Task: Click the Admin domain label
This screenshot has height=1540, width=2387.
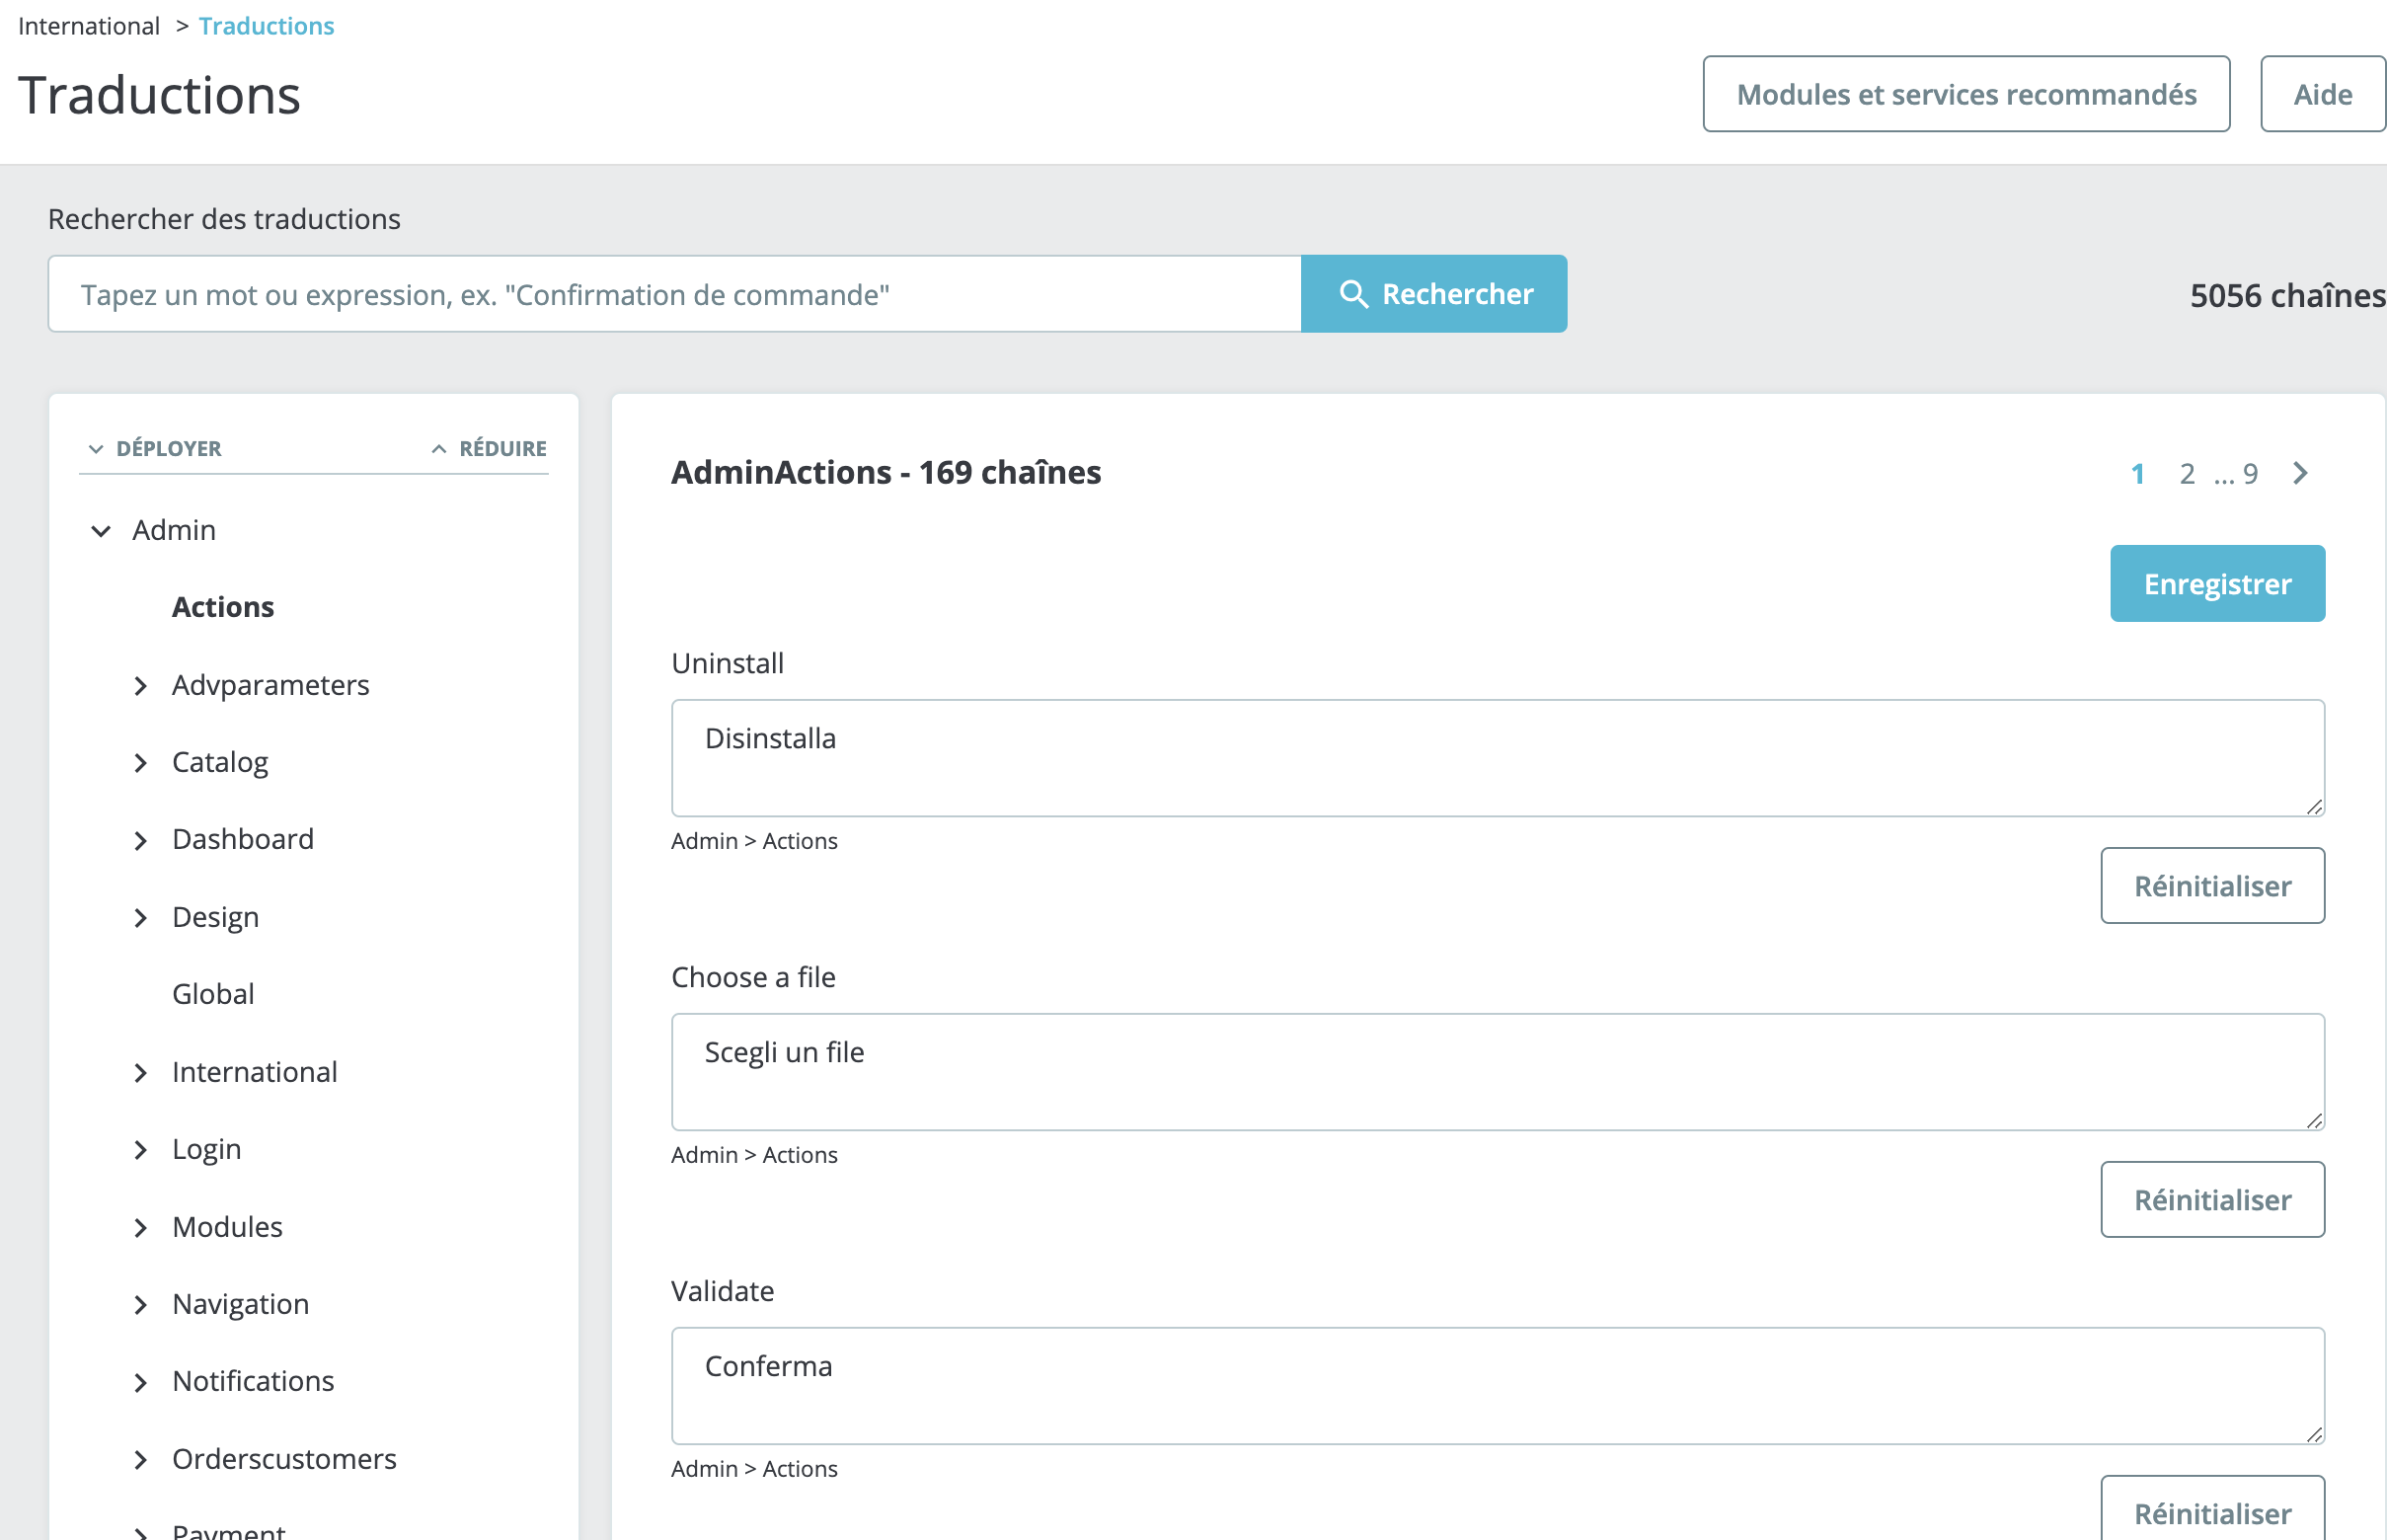Action: tap(174, 530)
